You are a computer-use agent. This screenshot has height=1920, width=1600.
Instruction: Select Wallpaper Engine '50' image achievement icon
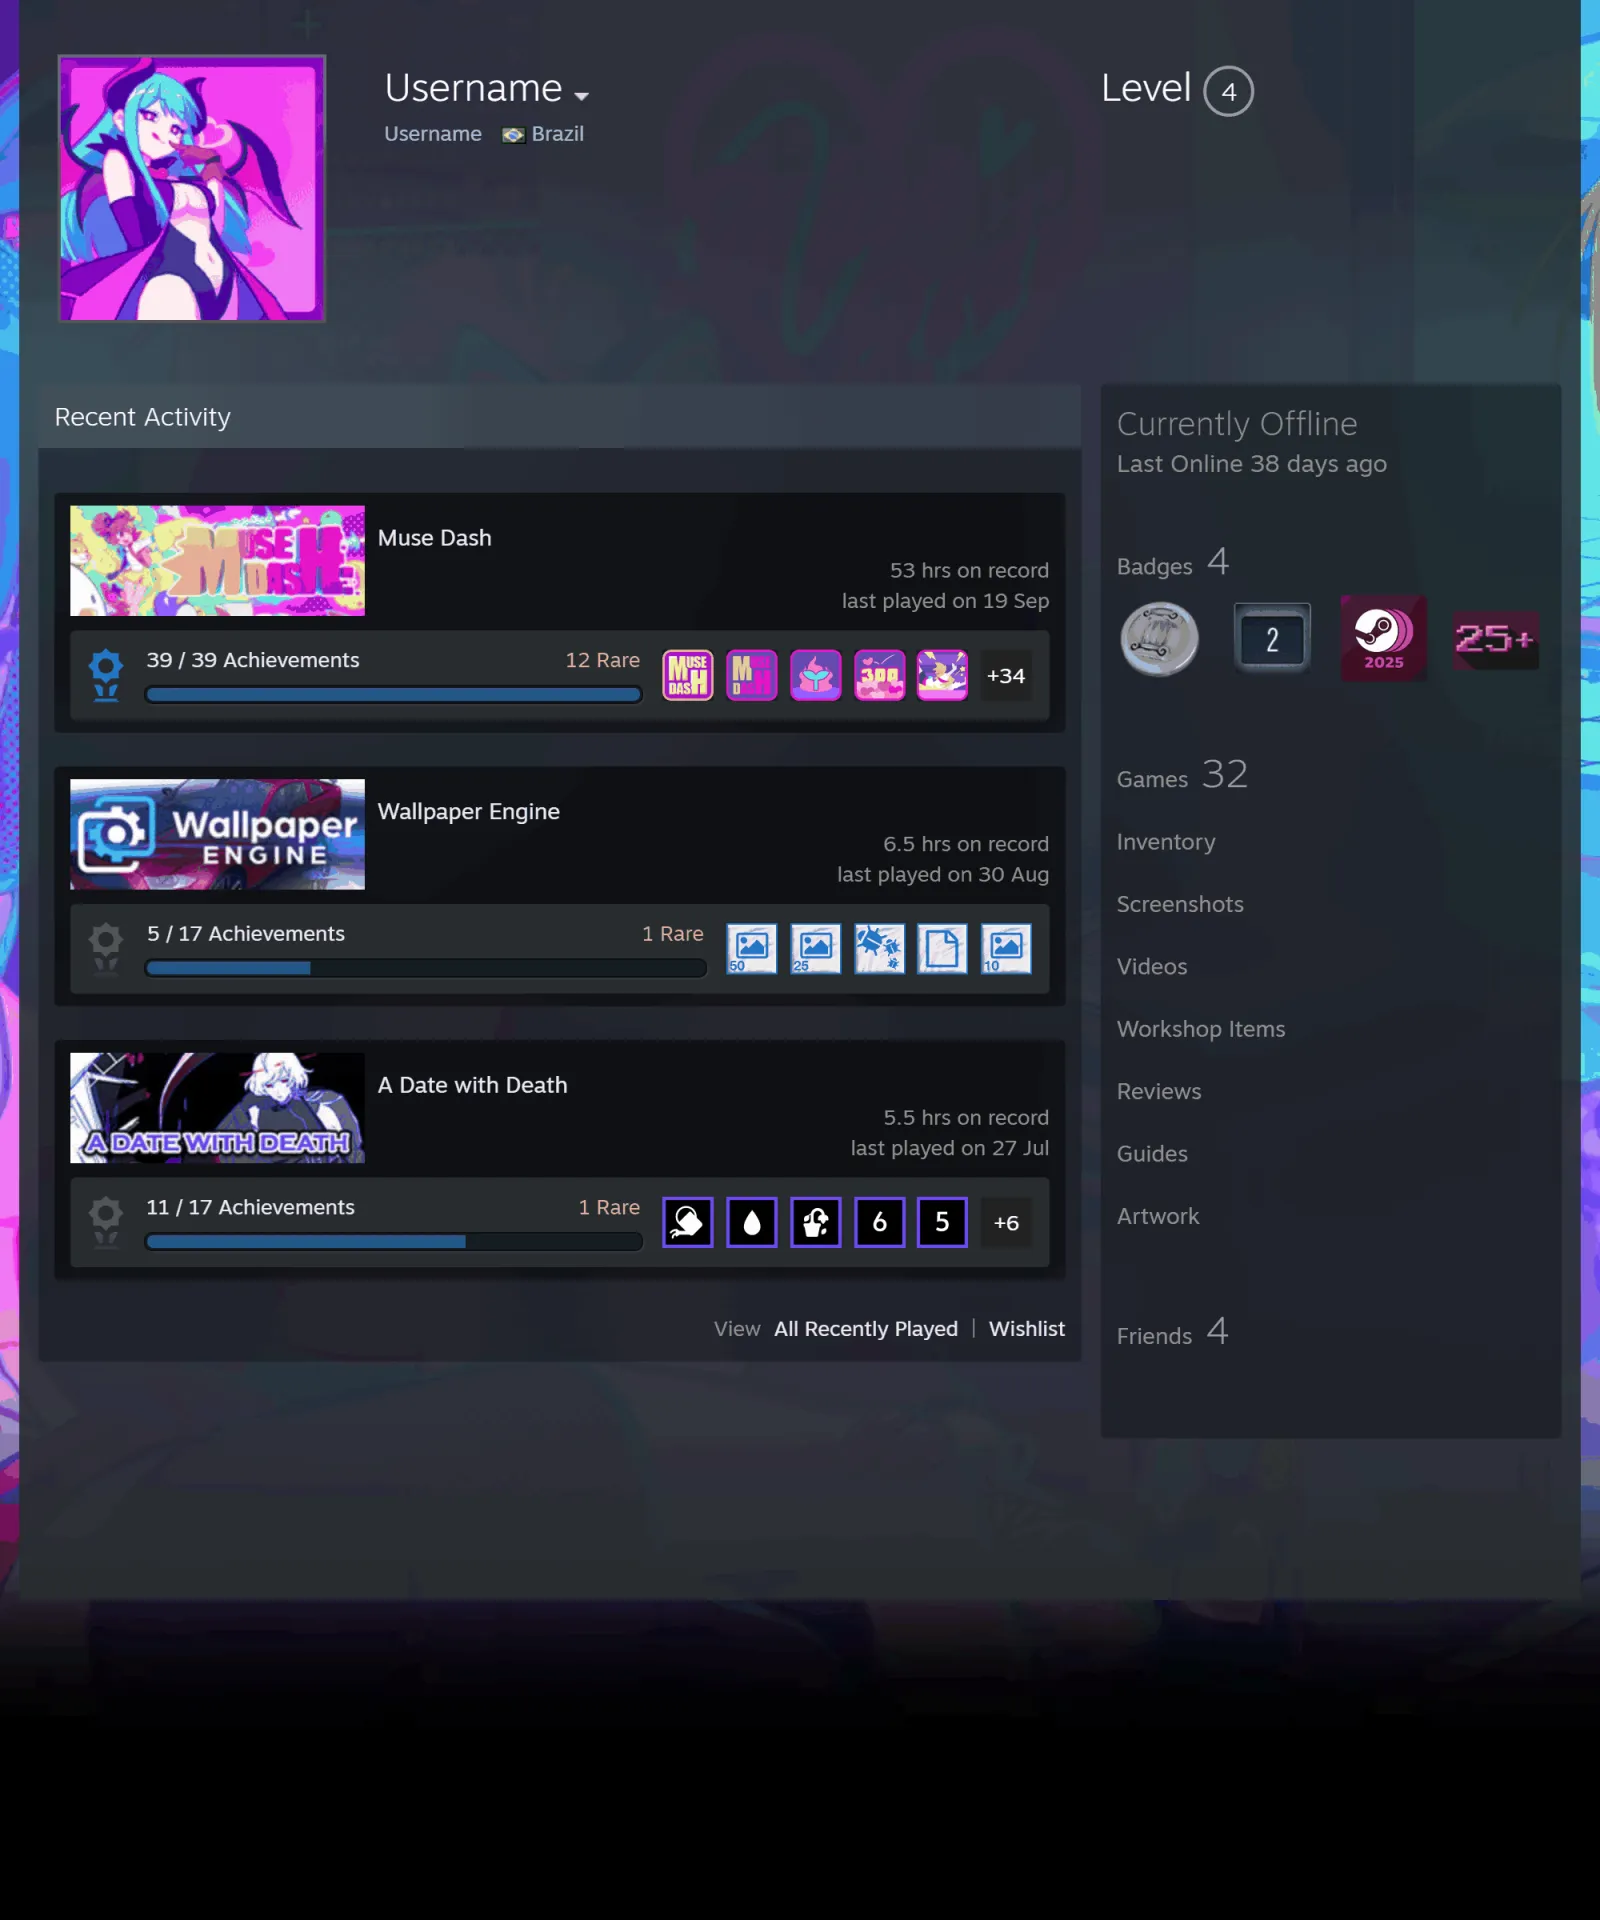pyautogui.click(x=751, y=949)
